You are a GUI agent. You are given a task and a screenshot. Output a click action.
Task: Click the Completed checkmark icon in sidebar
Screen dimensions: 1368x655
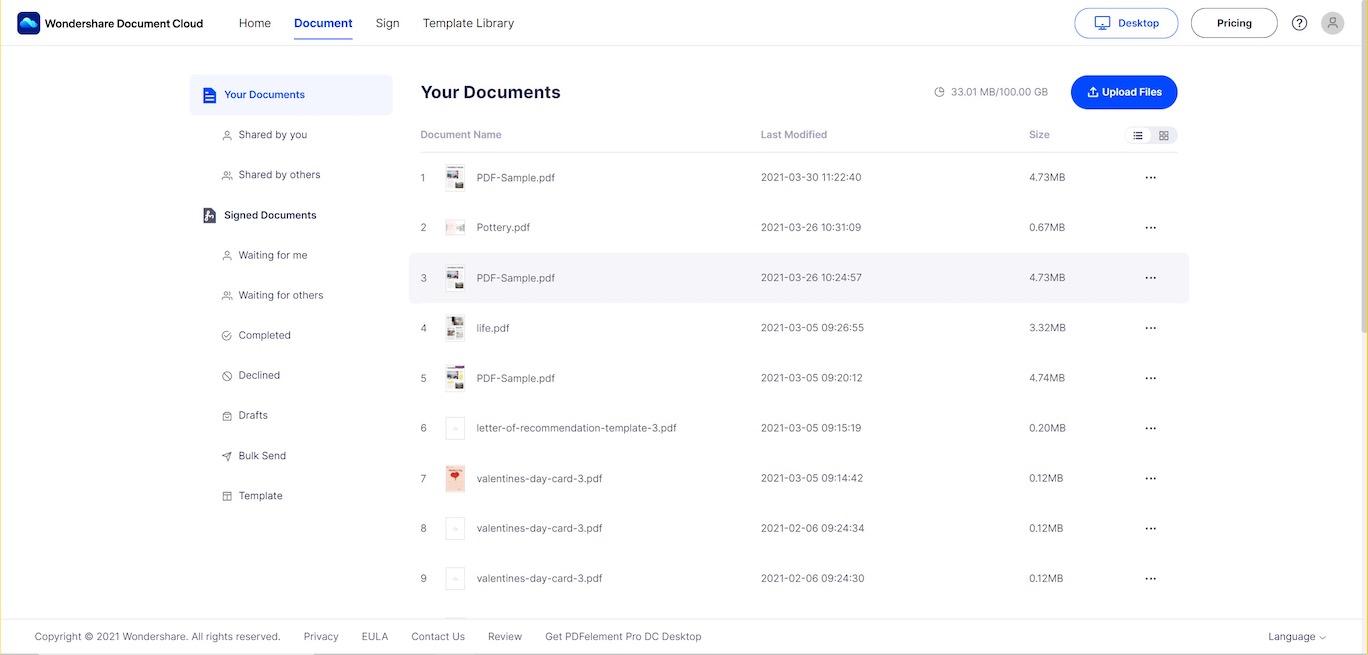pos(227,336)
